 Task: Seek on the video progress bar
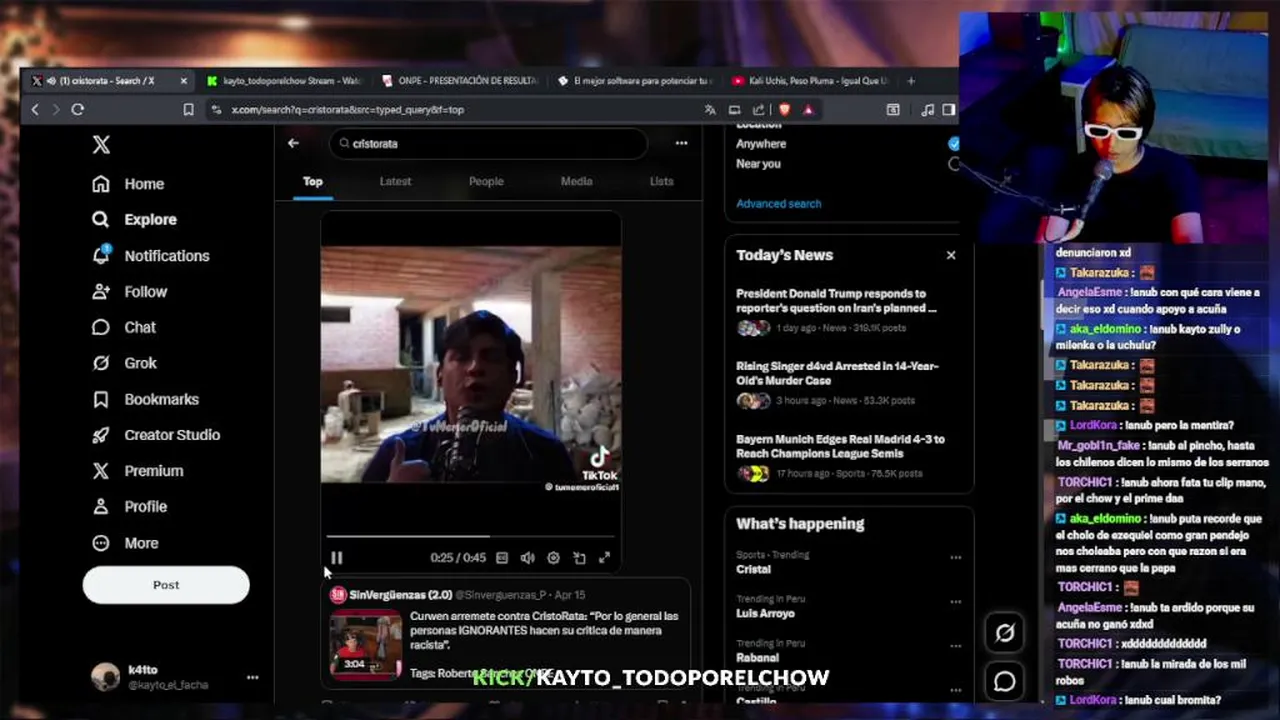470,537
